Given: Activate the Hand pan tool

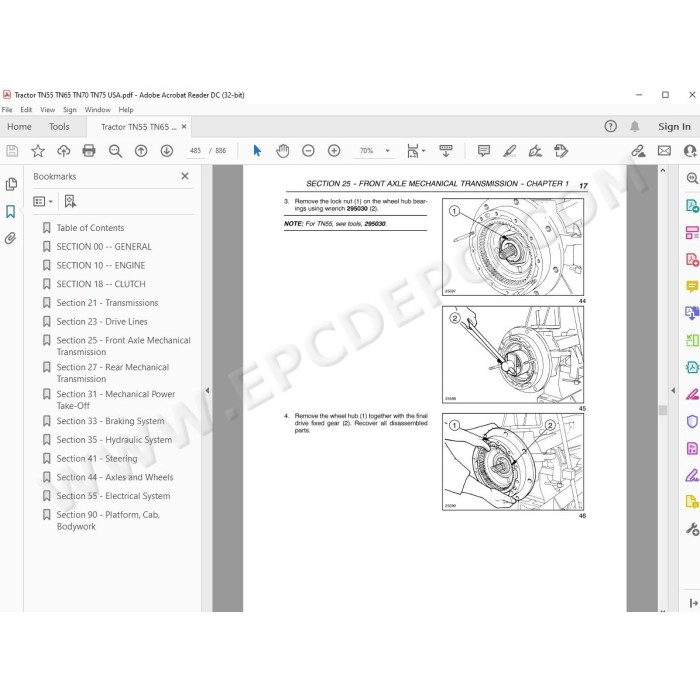Looking at the screenshot, I should [x=283, y=151].
